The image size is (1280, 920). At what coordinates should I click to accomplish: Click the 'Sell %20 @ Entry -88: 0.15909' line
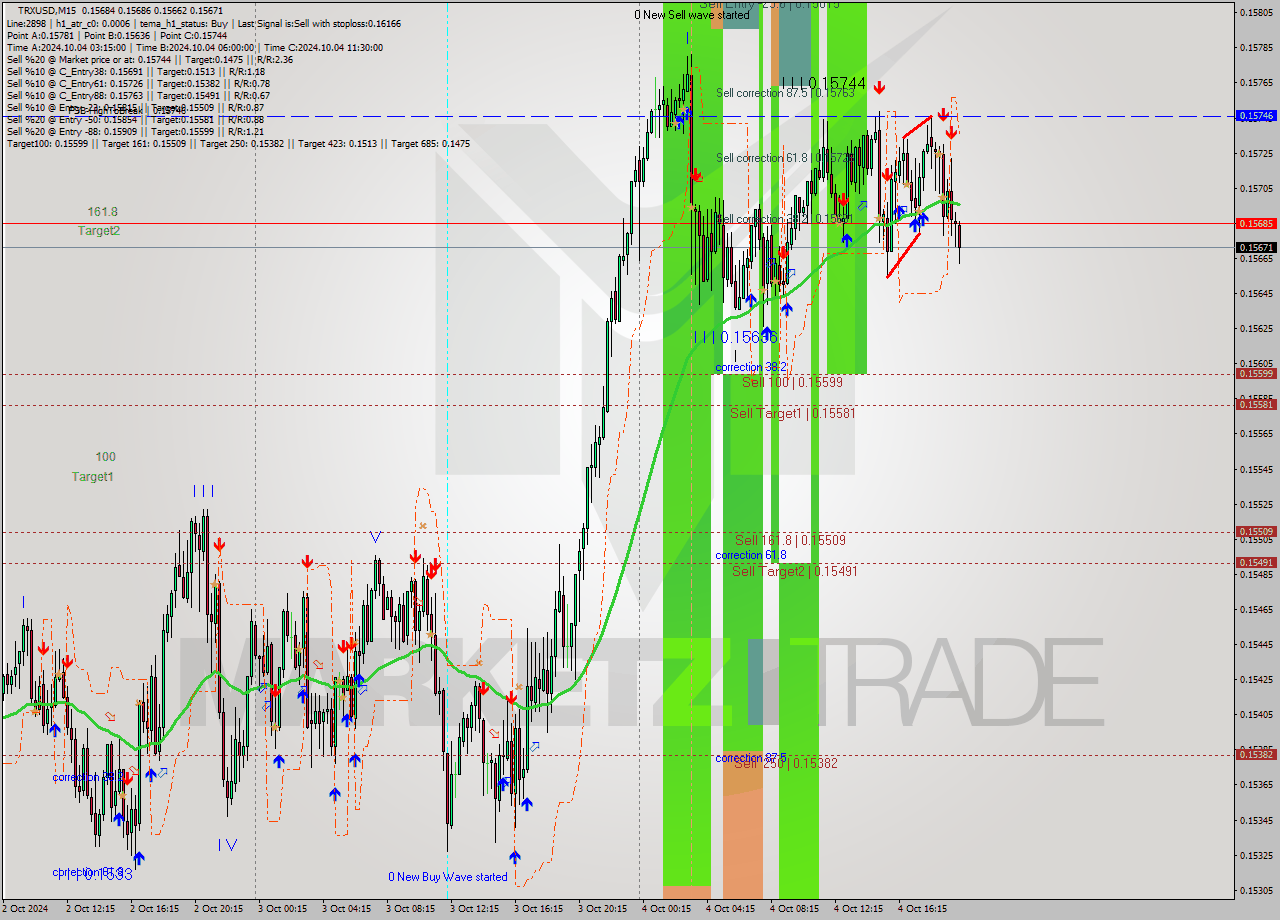(x=136, y=131)
